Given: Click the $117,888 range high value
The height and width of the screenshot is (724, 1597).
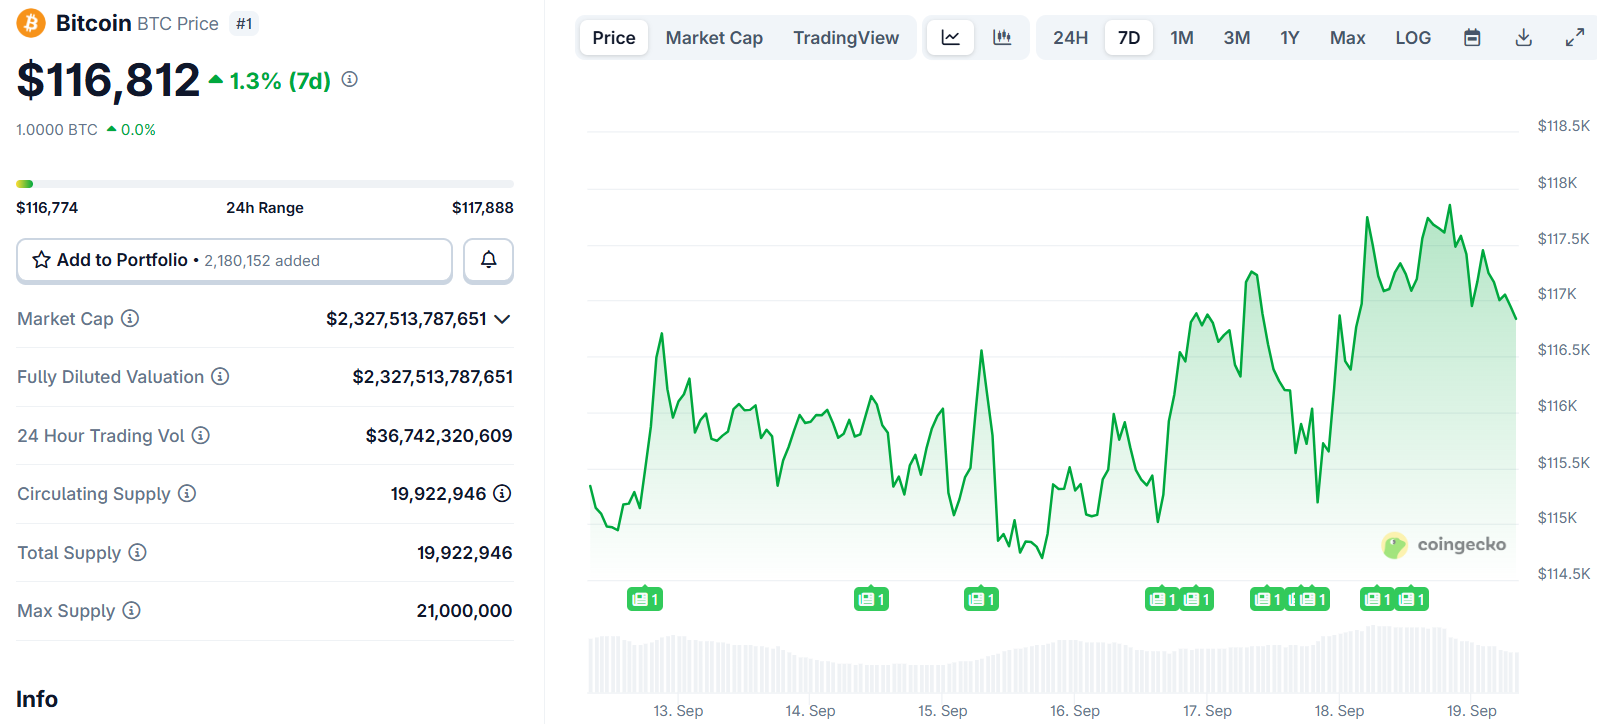Looking at the screenshot, I should coord(483,208).
